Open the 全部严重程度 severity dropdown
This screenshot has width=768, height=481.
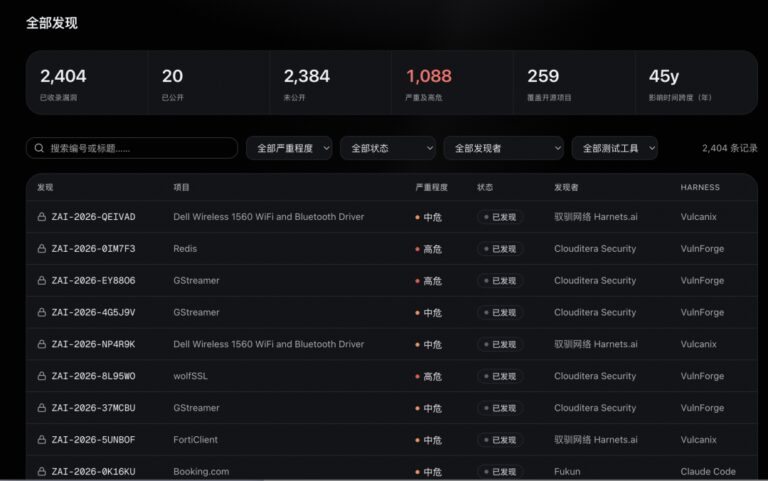(289, 148)
